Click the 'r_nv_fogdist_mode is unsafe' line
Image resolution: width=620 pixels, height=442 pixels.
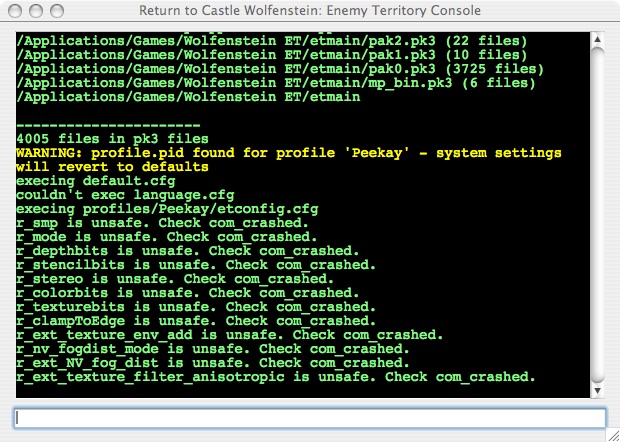click(x=213, y=349)
